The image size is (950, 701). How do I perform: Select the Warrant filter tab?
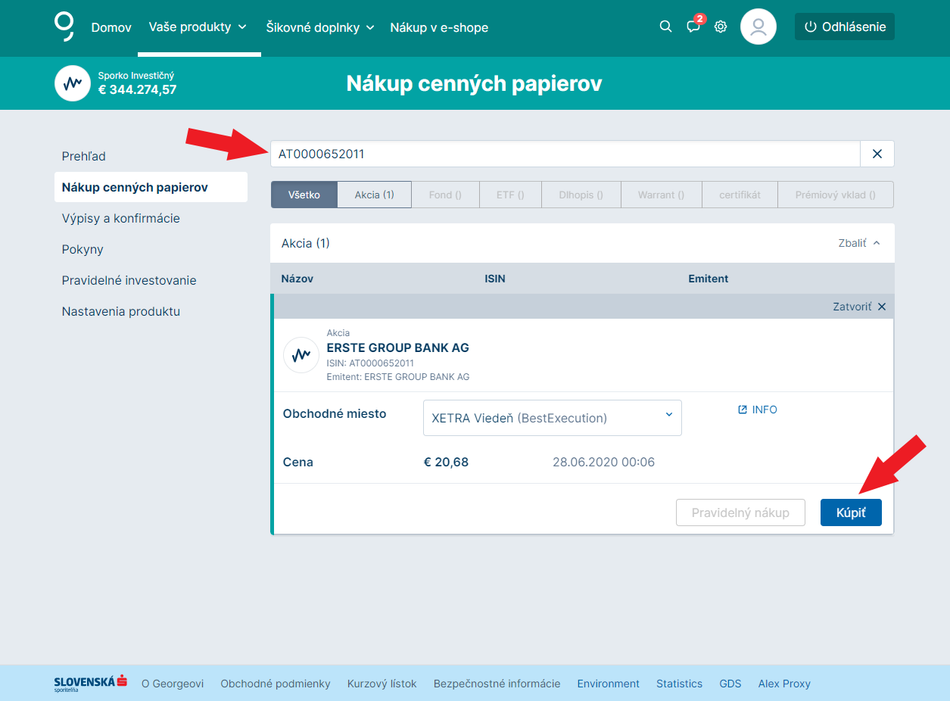pos(661,194)
